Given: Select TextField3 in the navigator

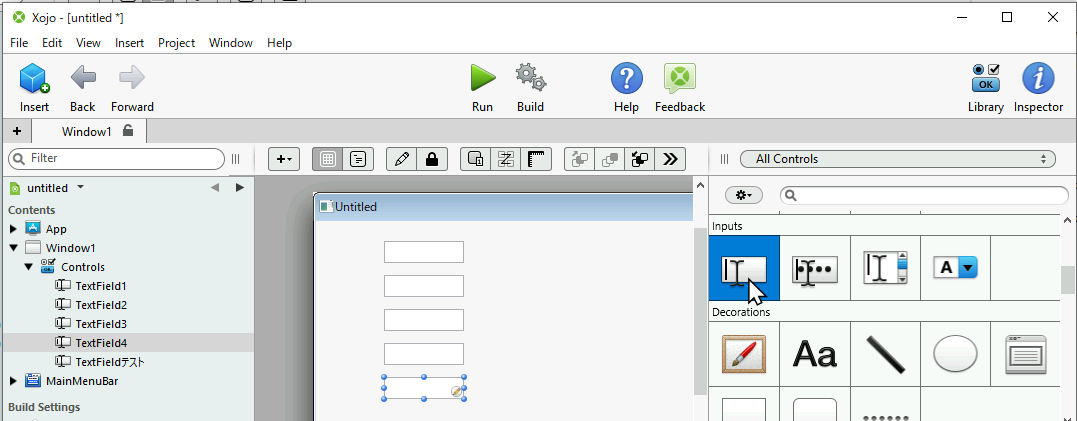Looking at the screenshot, I should pyautogui.click(x=101, y=324).
